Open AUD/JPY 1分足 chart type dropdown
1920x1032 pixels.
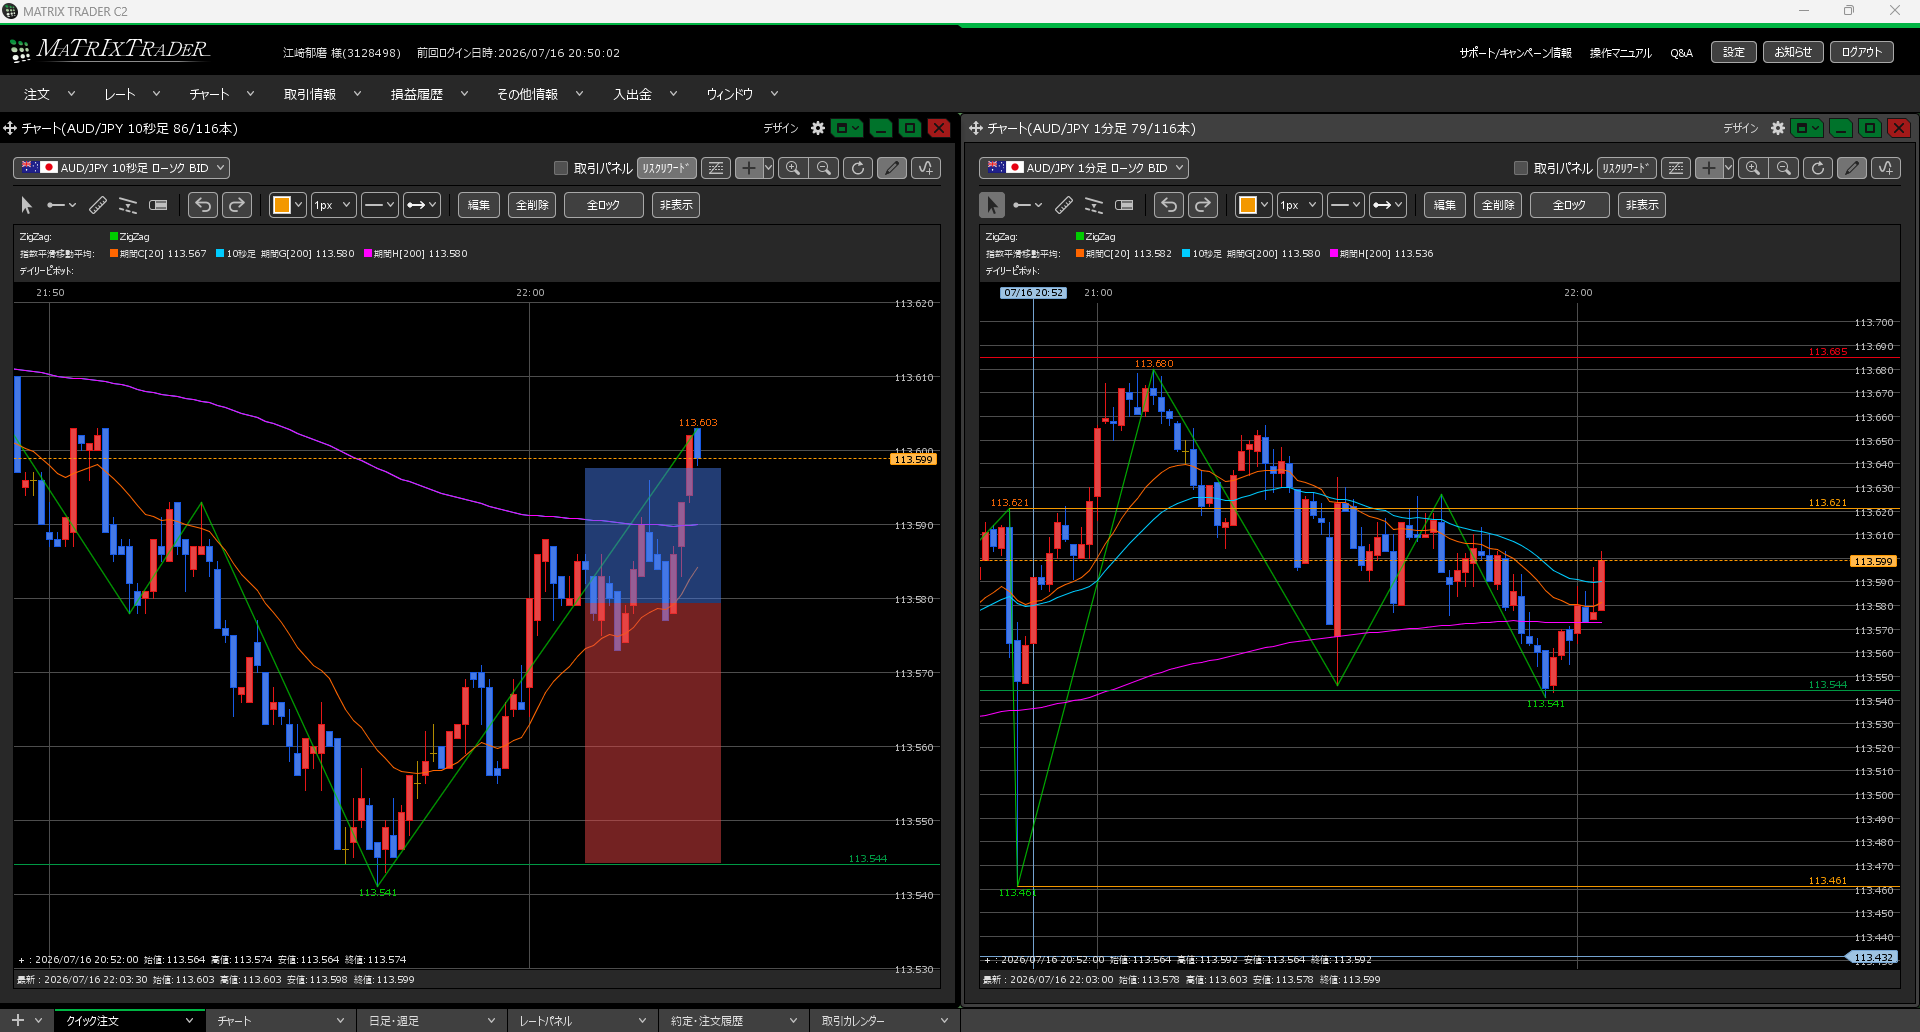[1084, 168]
